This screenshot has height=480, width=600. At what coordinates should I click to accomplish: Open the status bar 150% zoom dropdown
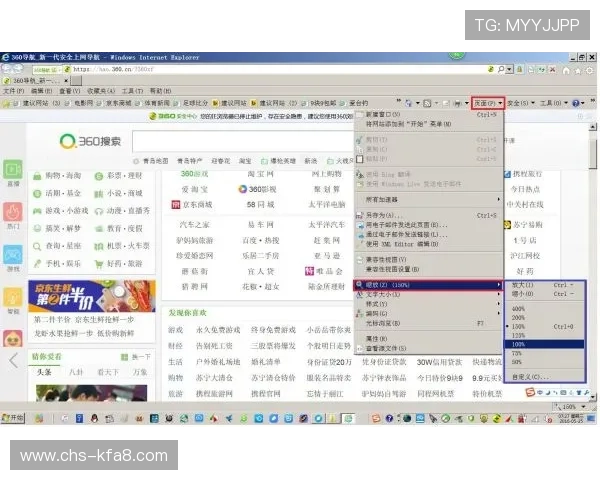(583, 407)
